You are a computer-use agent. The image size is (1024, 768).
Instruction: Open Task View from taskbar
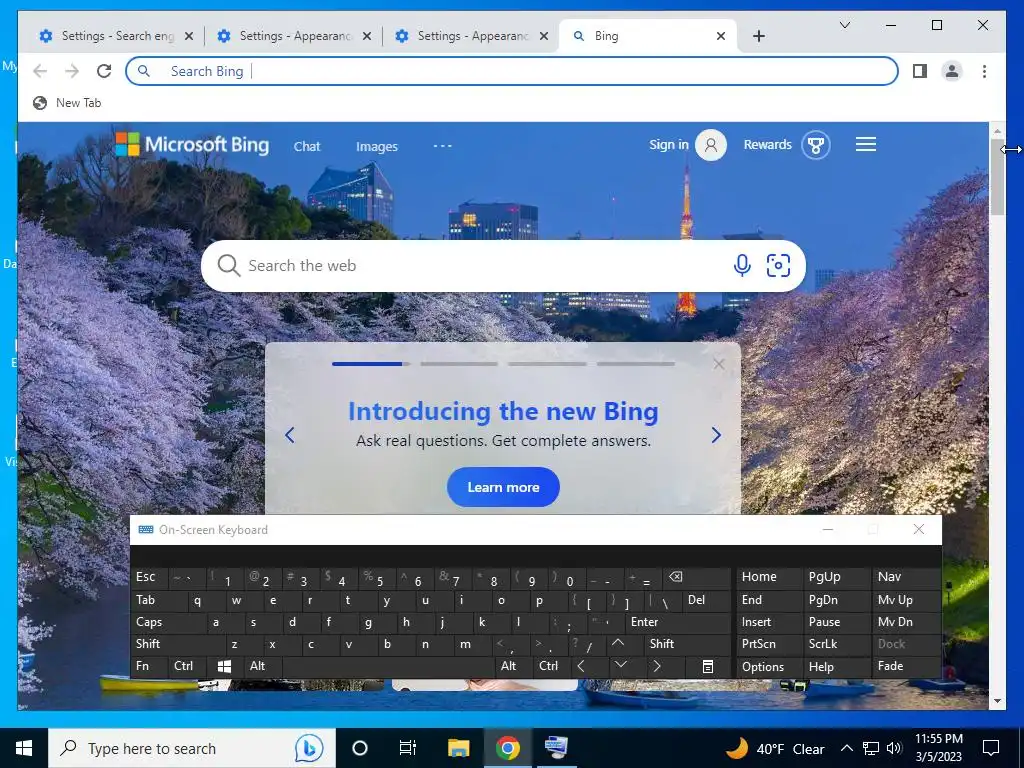tap(408, 748)
